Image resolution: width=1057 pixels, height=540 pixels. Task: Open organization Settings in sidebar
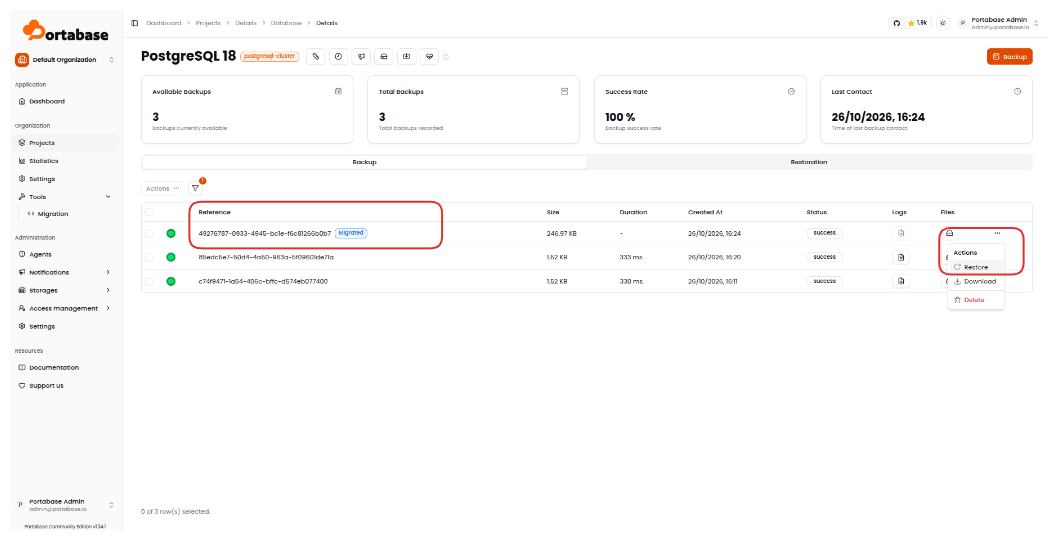[x=65, y=179]
